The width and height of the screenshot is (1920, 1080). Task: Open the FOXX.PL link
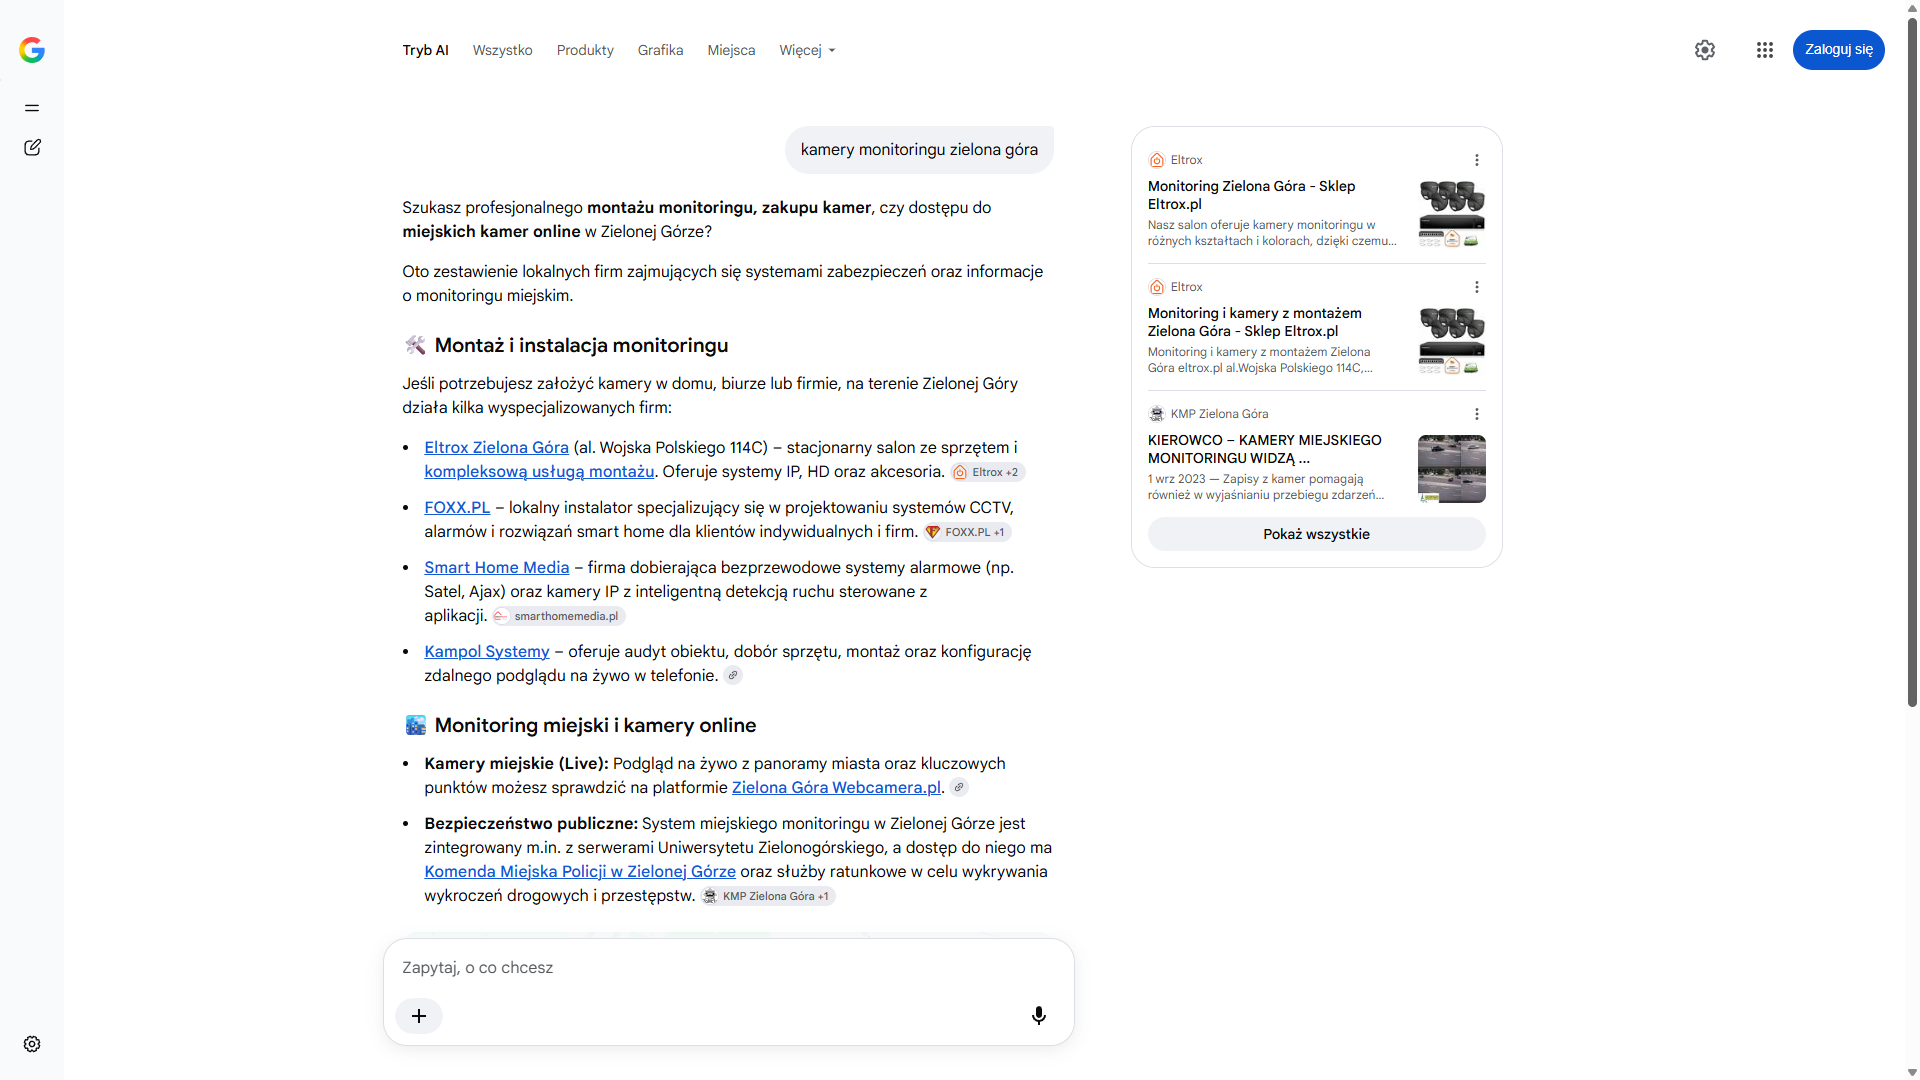(457, 508)
